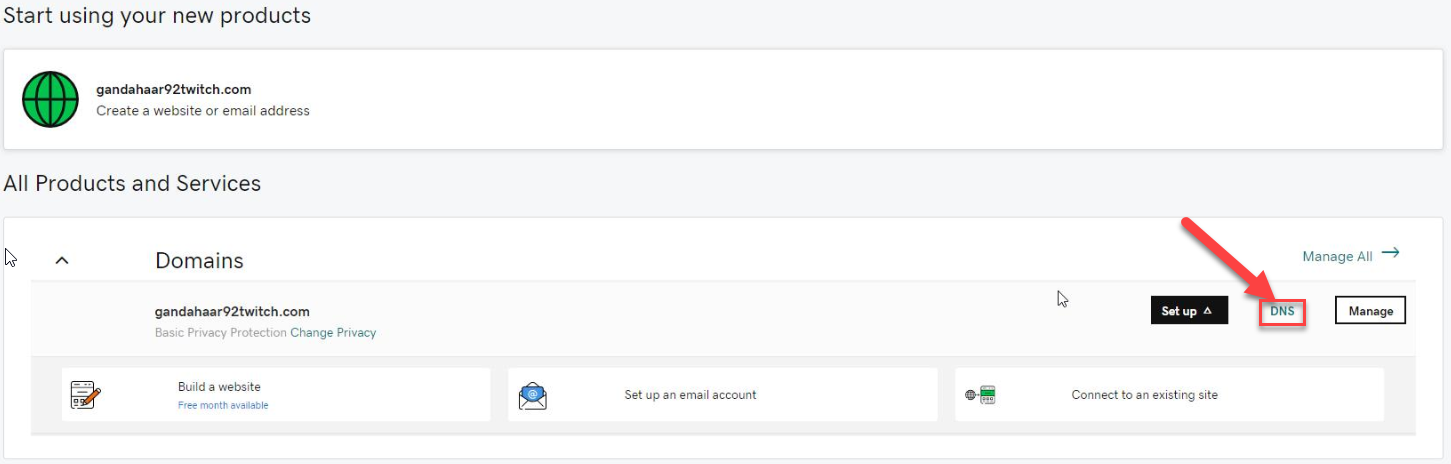Click the Domains section heading
This screenshot has height=464, width=1451.
[199, 260]
